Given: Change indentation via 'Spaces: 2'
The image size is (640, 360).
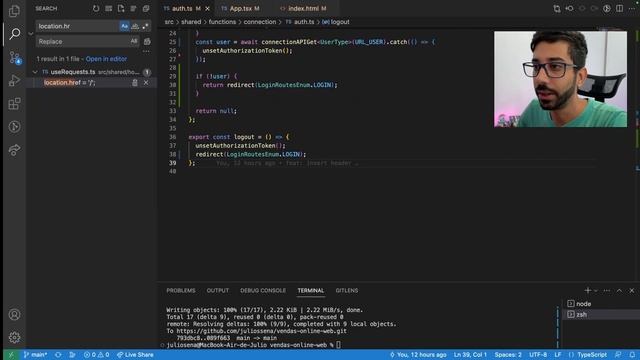Looking at the screenshot, I should (x=508, y=355).
